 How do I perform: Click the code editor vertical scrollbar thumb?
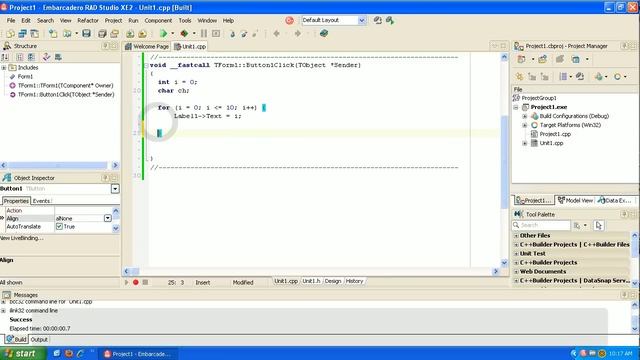(x=504, y=162)
